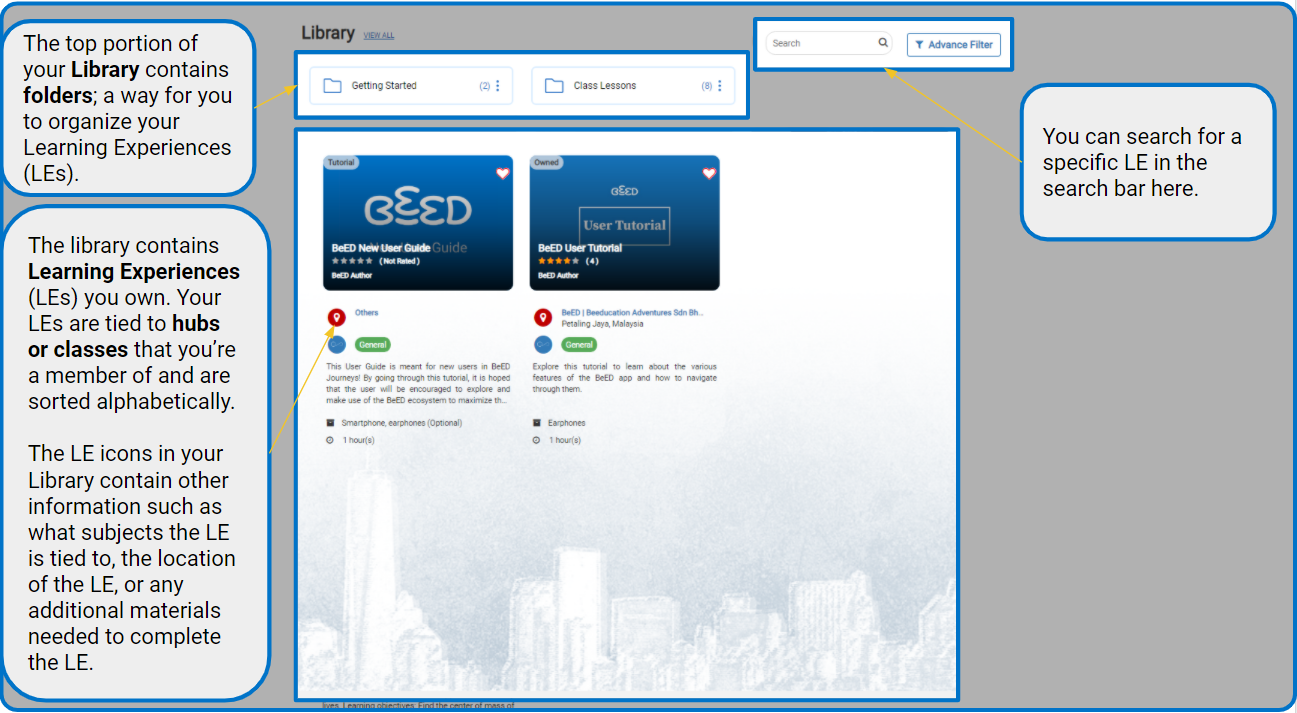
Task: Open the Getting Started folder
Action: pos(411,86)
